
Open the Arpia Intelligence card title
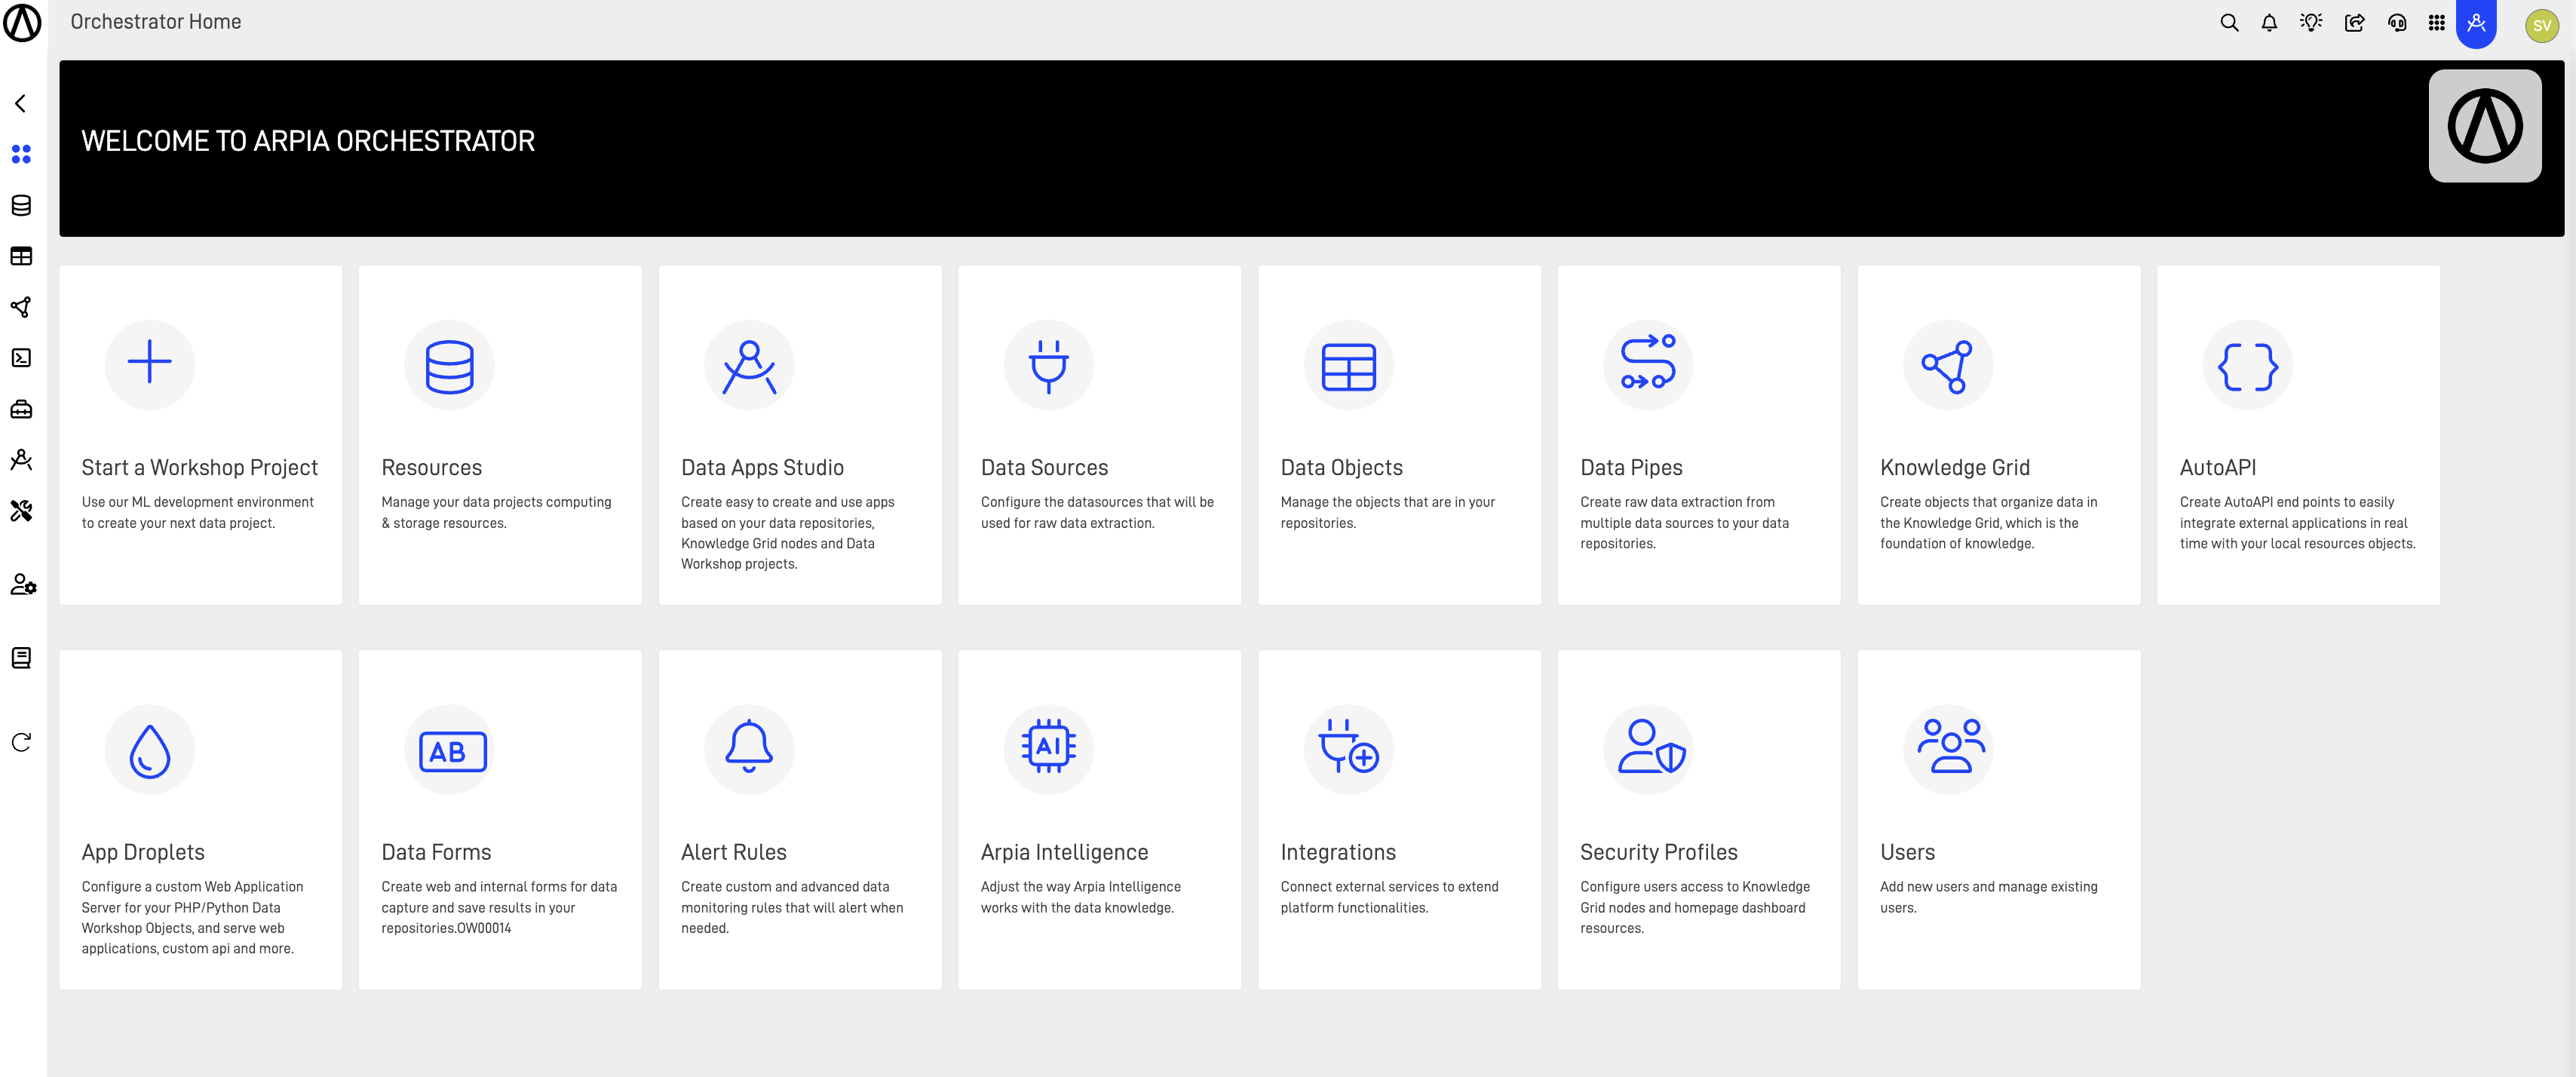(1064, 852)
